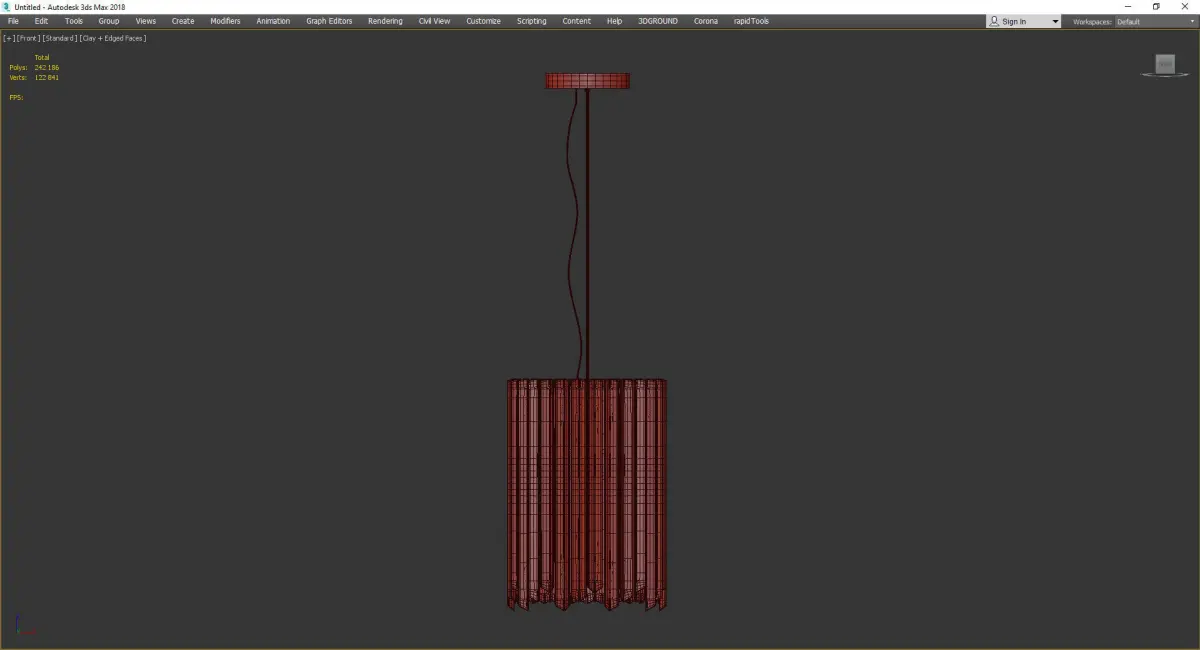Restore down the 3ds Max window

[x=1156, y=7]
